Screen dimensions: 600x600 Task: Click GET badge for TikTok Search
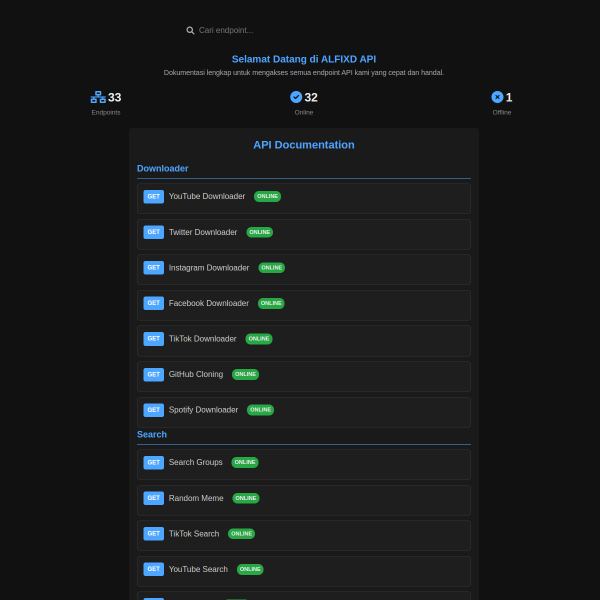[x=153, y=534]
